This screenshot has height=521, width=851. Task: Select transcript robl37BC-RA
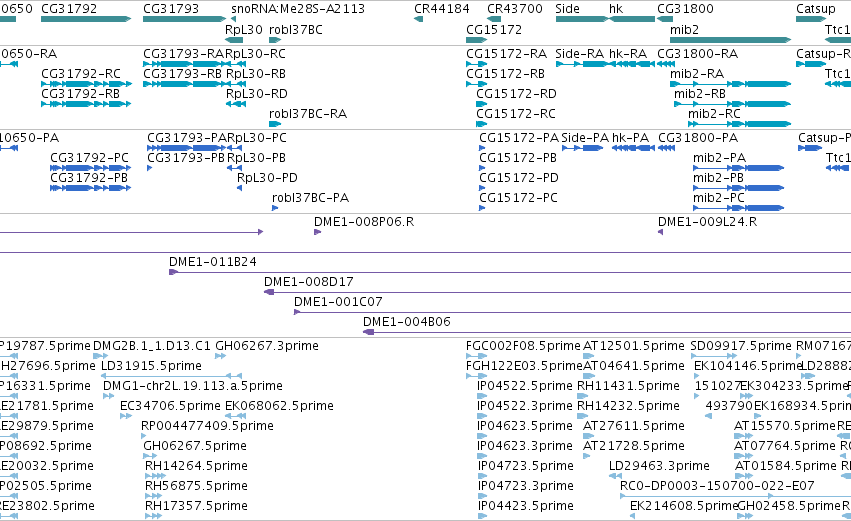[308, 114]
